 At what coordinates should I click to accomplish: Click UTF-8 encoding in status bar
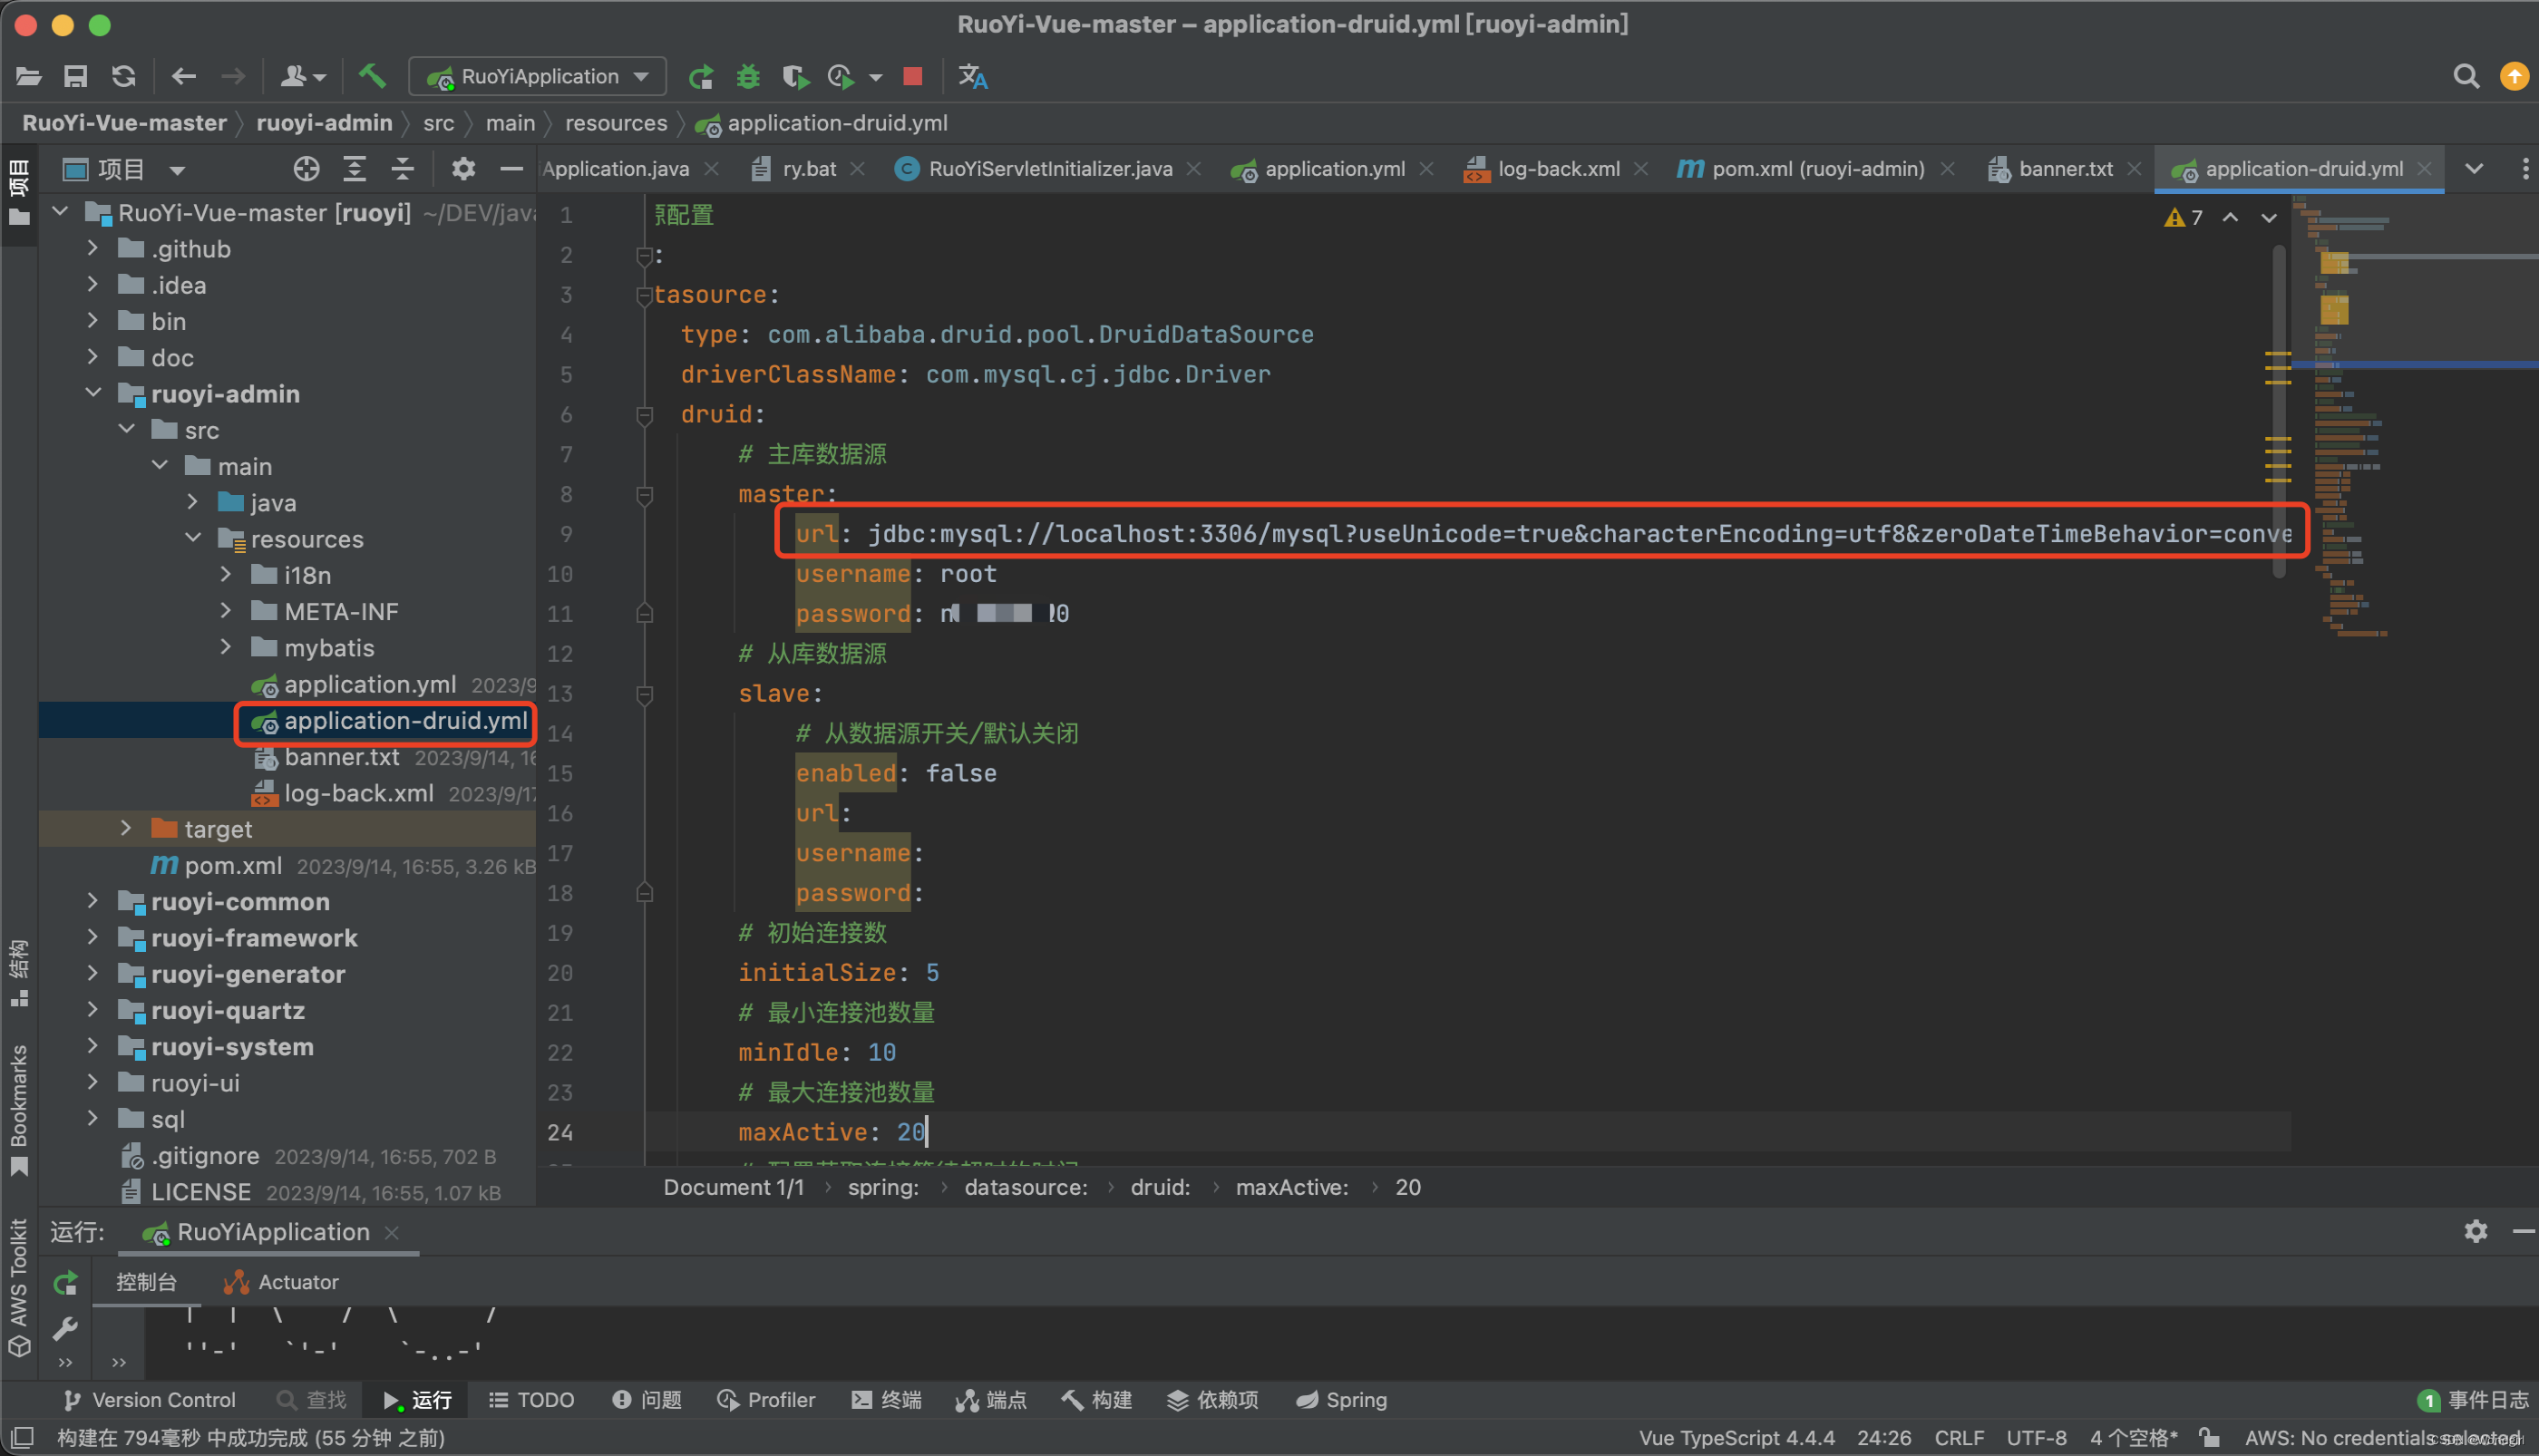[2036, 1438]
